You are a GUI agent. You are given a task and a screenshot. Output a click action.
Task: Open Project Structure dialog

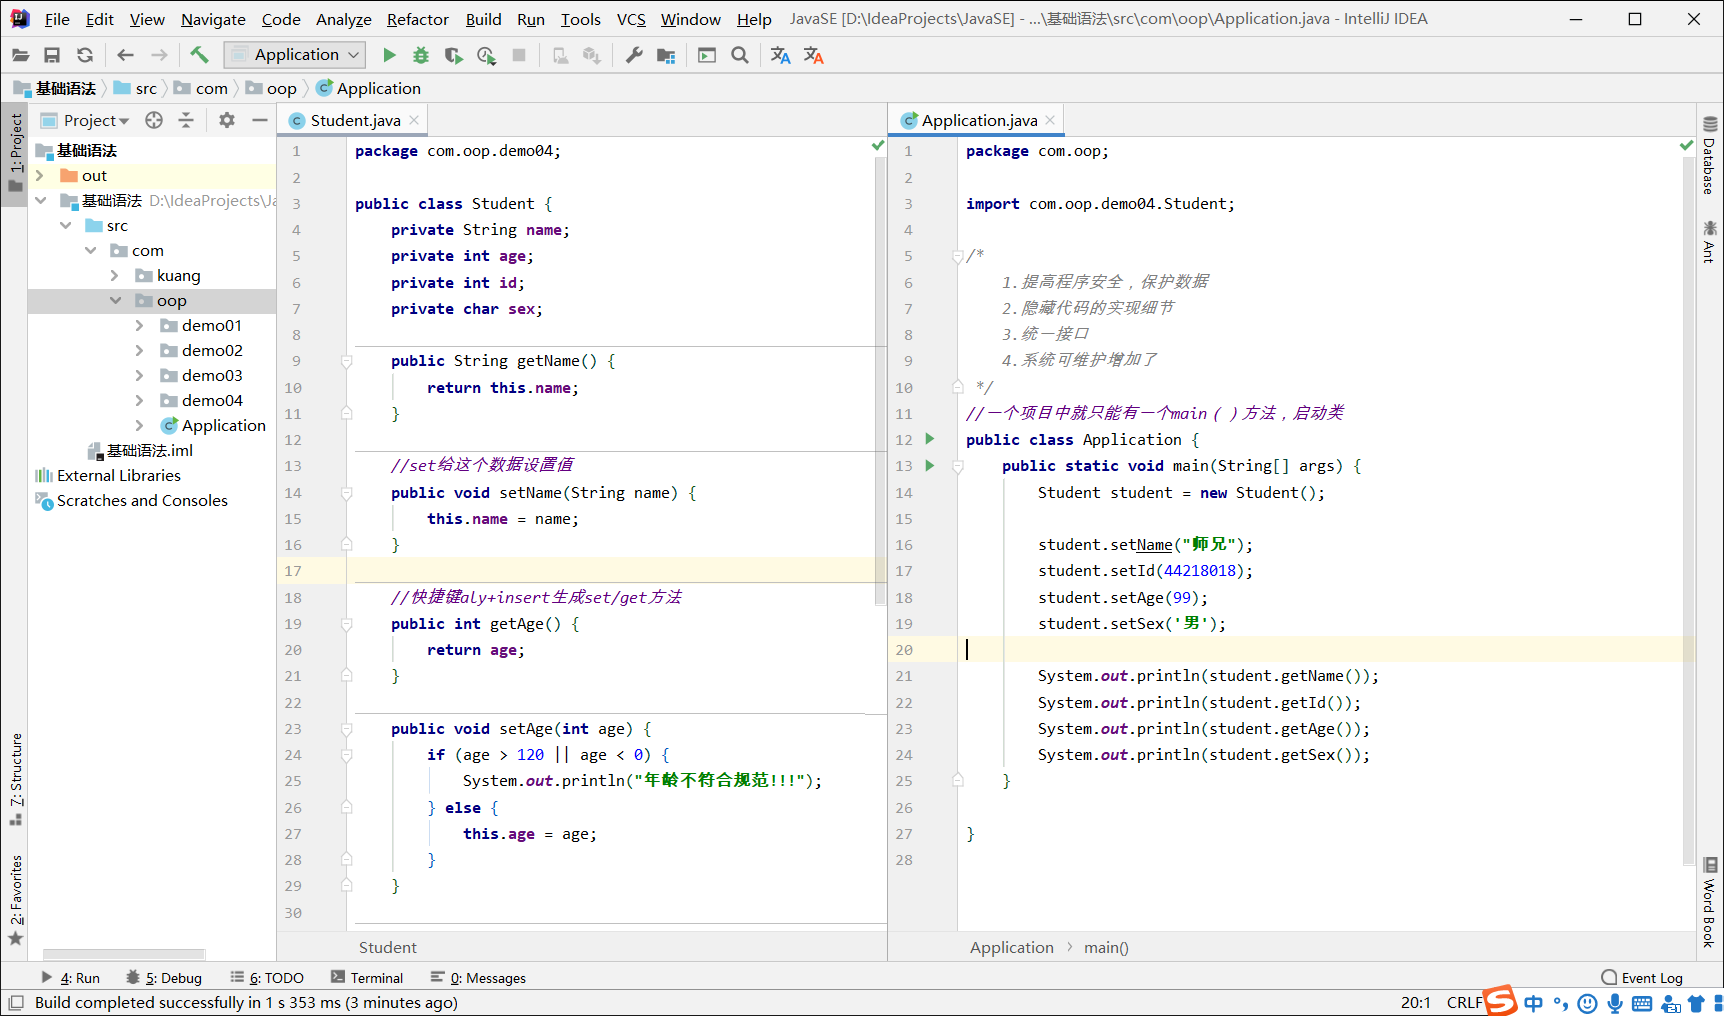pos(666,55)
